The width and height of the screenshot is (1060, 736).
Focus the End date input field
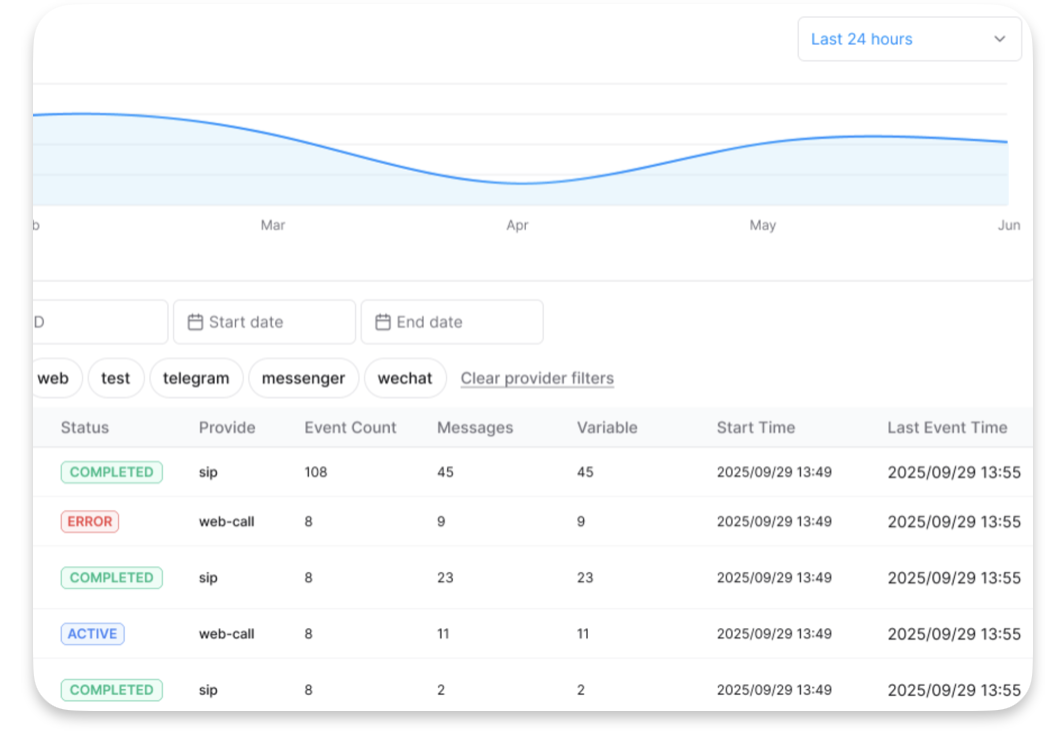pyautogui.click(x=460, y=322)
